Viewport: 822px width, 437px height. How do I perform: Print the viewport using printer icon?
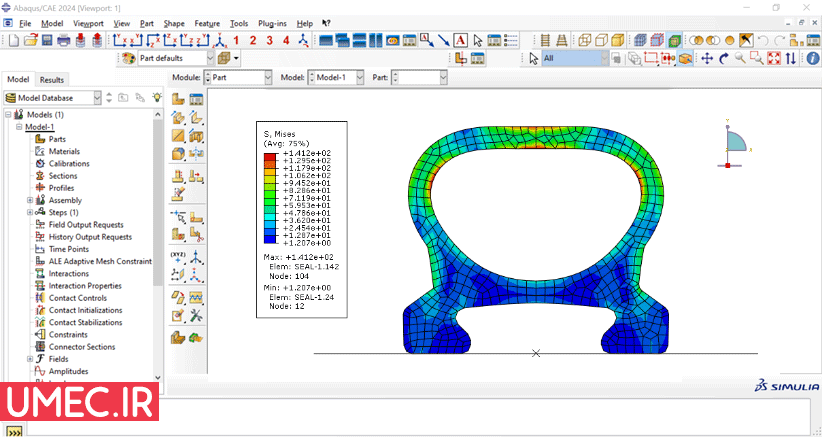[x=63, y=40]
